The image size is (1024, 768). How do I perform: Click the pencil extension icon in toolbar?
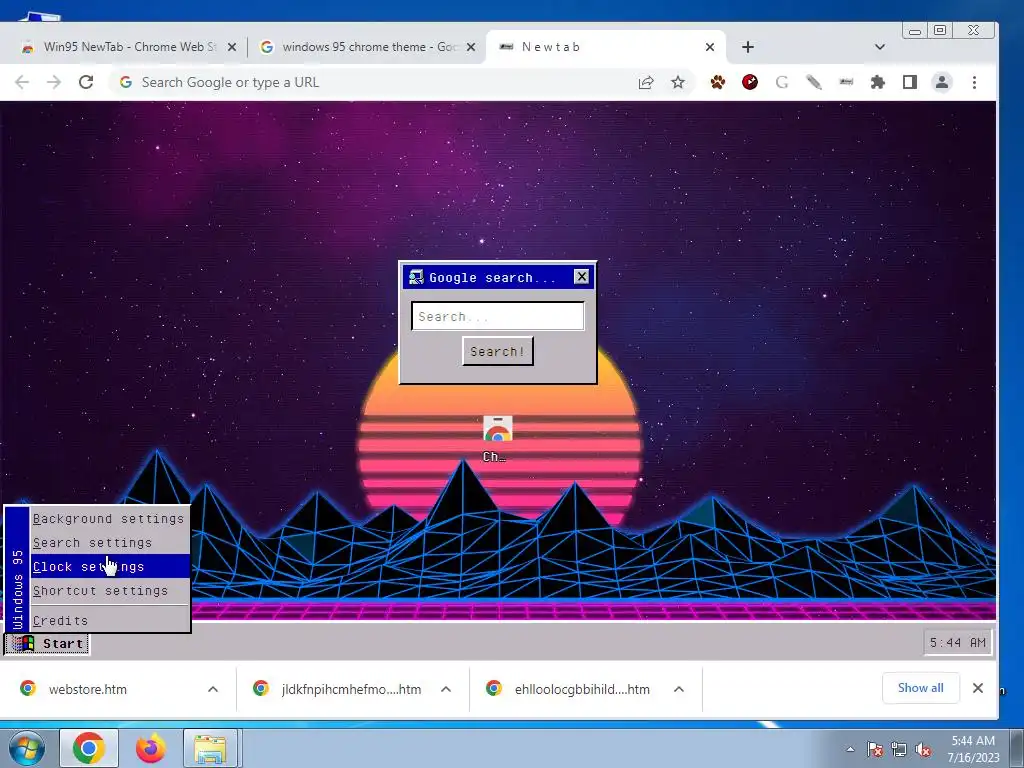click(814, 82)
